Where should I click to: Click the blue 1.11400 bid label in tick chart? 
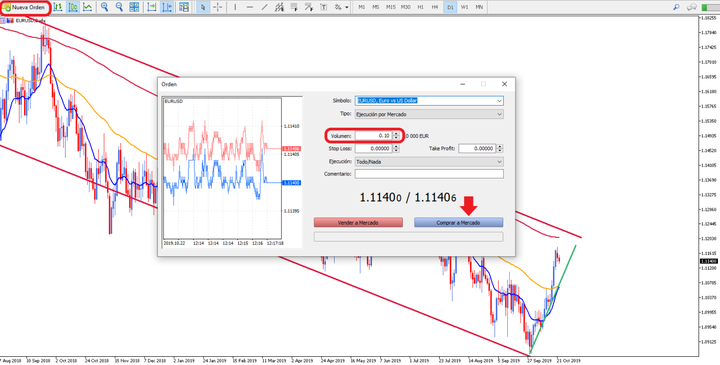click(292, 183)
